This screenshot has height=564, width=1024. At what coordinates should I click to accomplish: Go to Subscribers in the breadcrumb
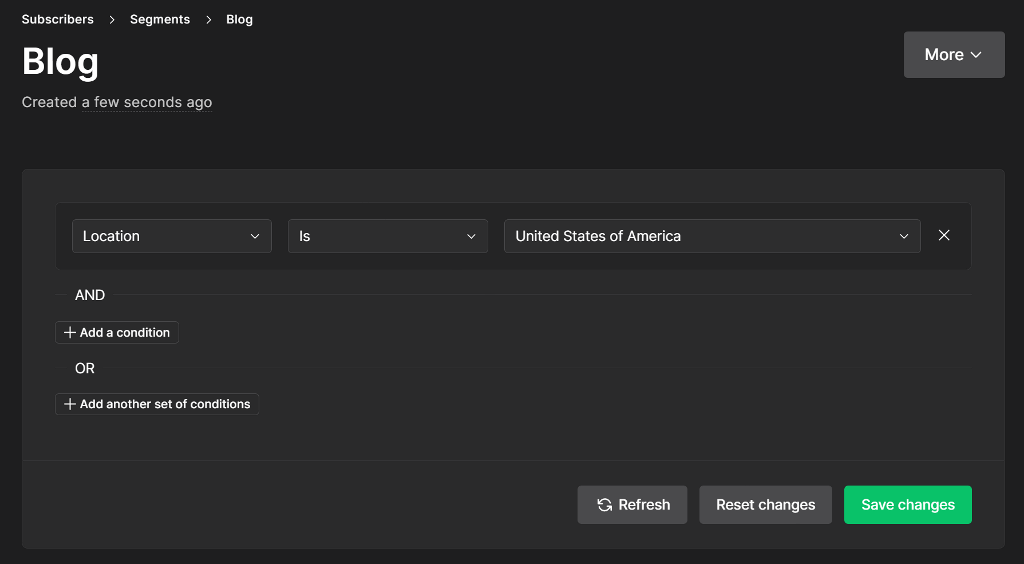58,19
